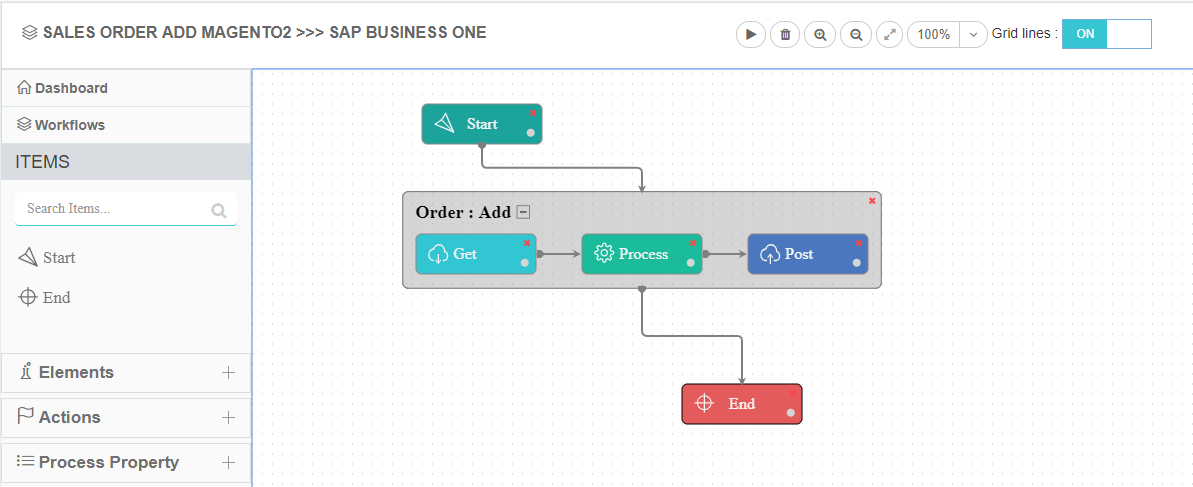Viewport: 1193px width, 487px height.
Task: Expand the Actions section
Action: click(x=228, y=417)
